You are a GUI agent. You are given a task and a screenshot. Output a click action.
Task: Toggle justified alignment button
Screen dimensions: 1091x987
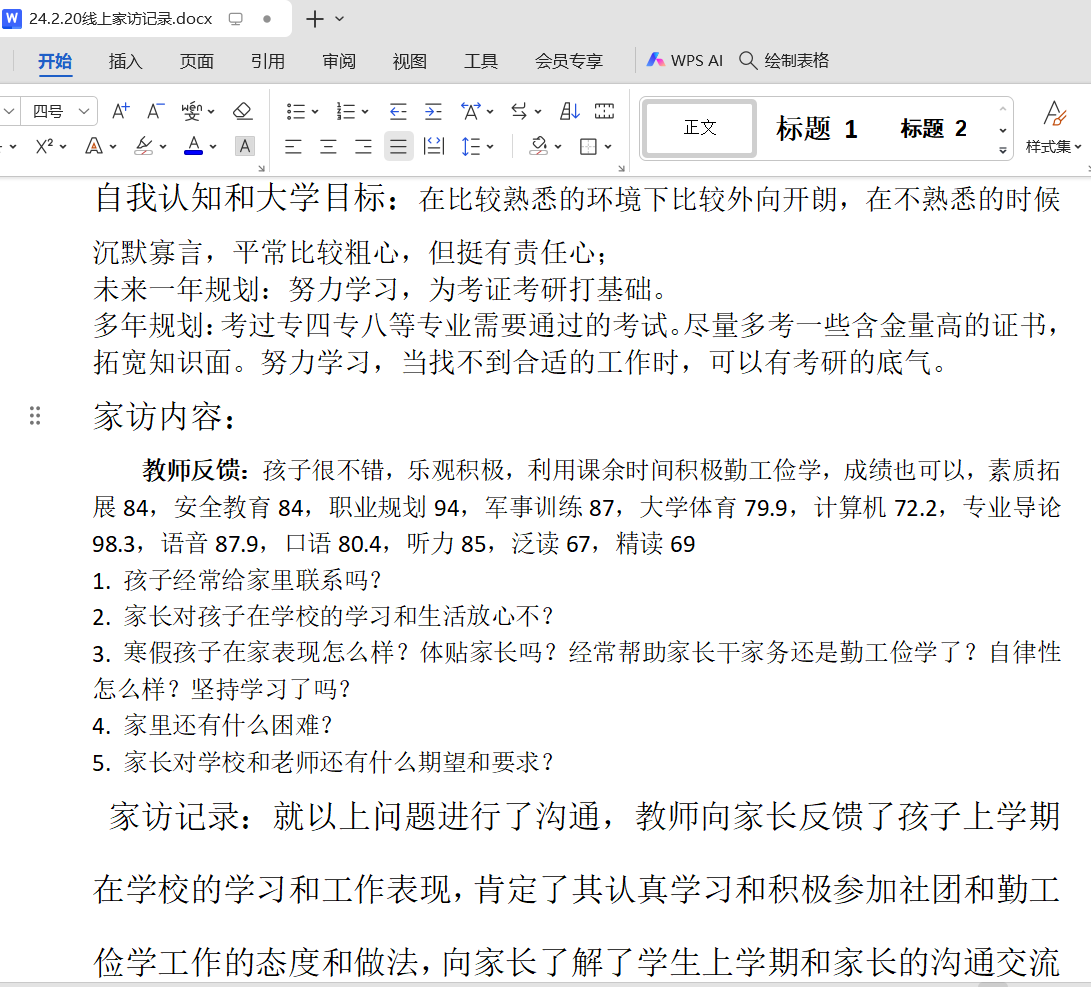click(x=399, y=147)
